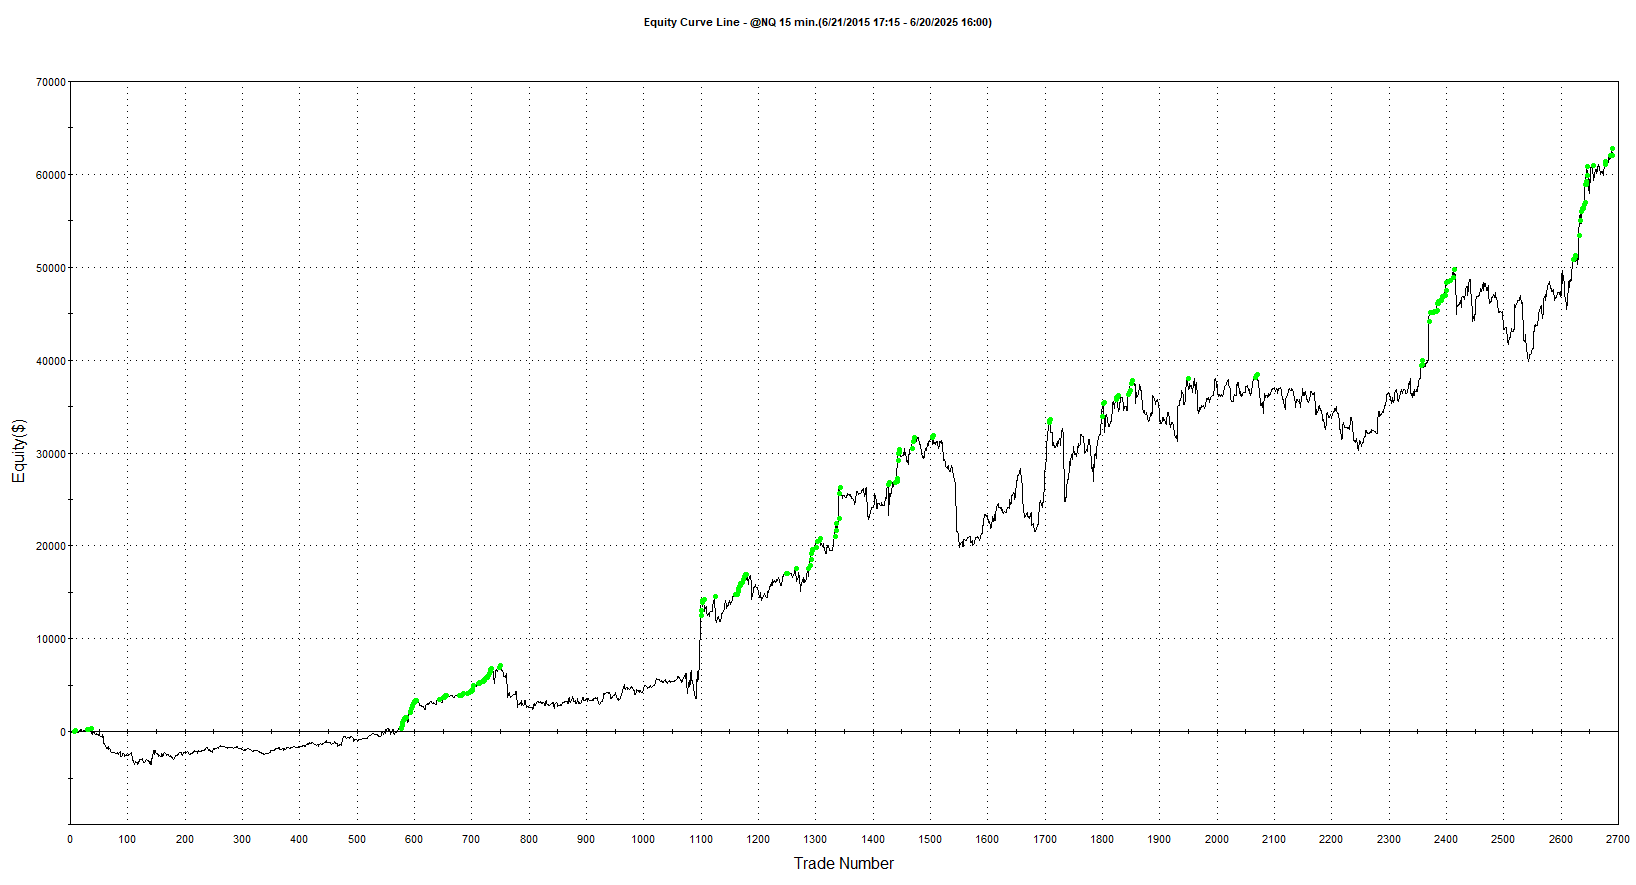Click the 100 x-axis tick label
Screen dimensions: 1636x885
point(127,839)
